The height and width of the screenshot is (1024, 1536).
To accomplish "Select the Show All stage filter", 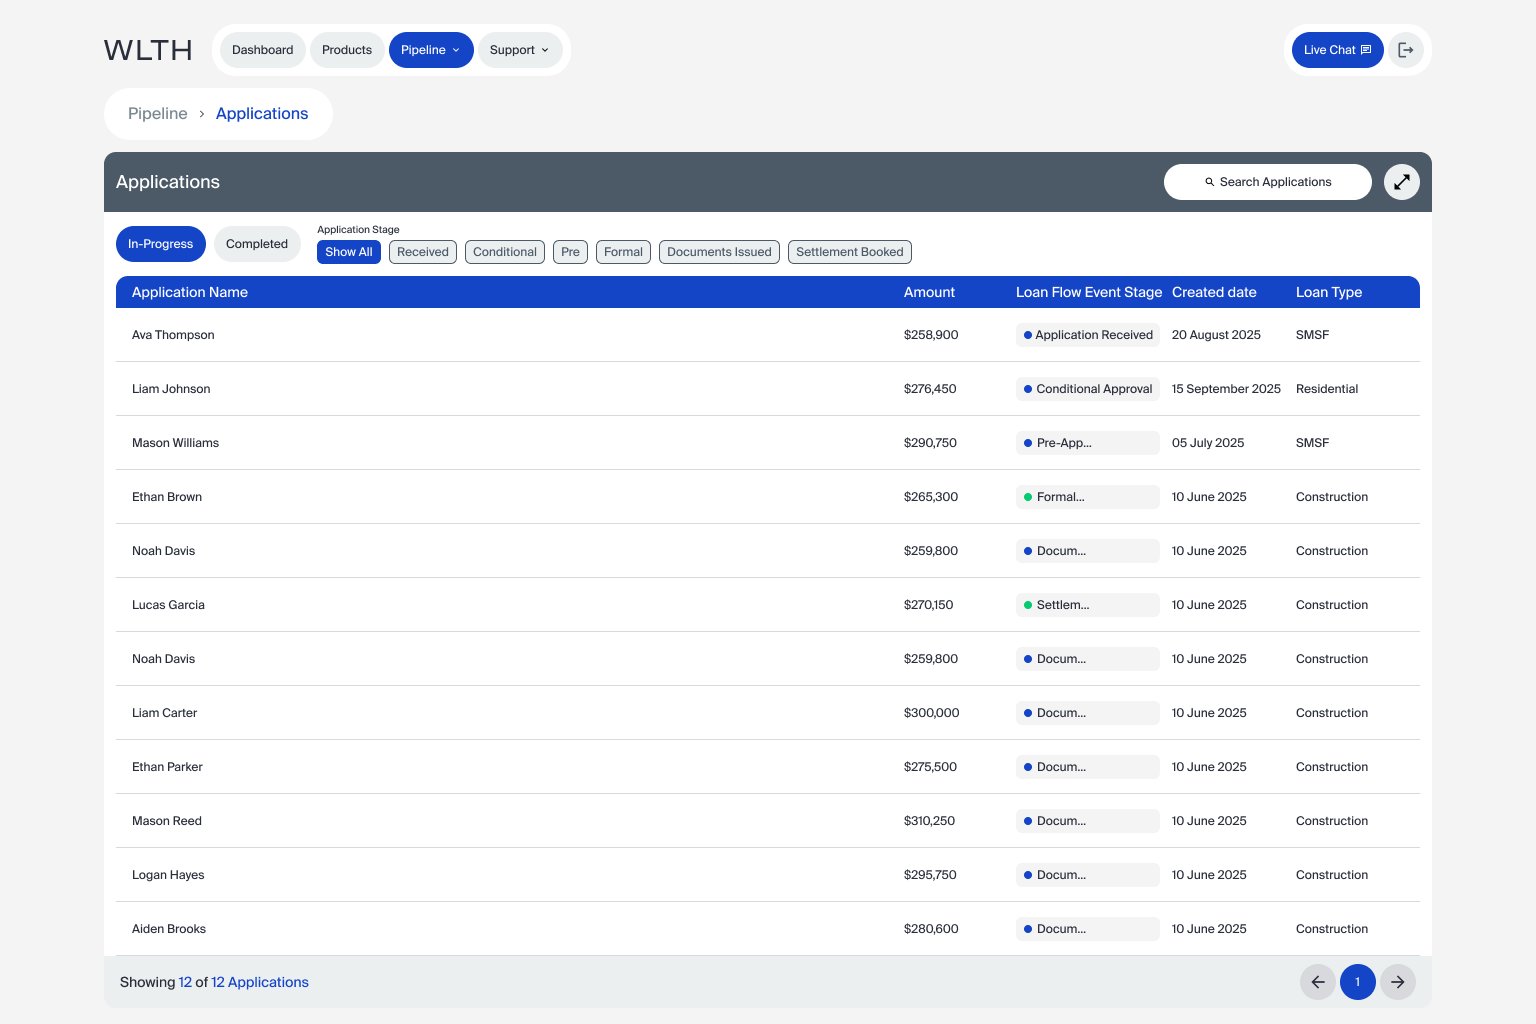I will [349, 252].
